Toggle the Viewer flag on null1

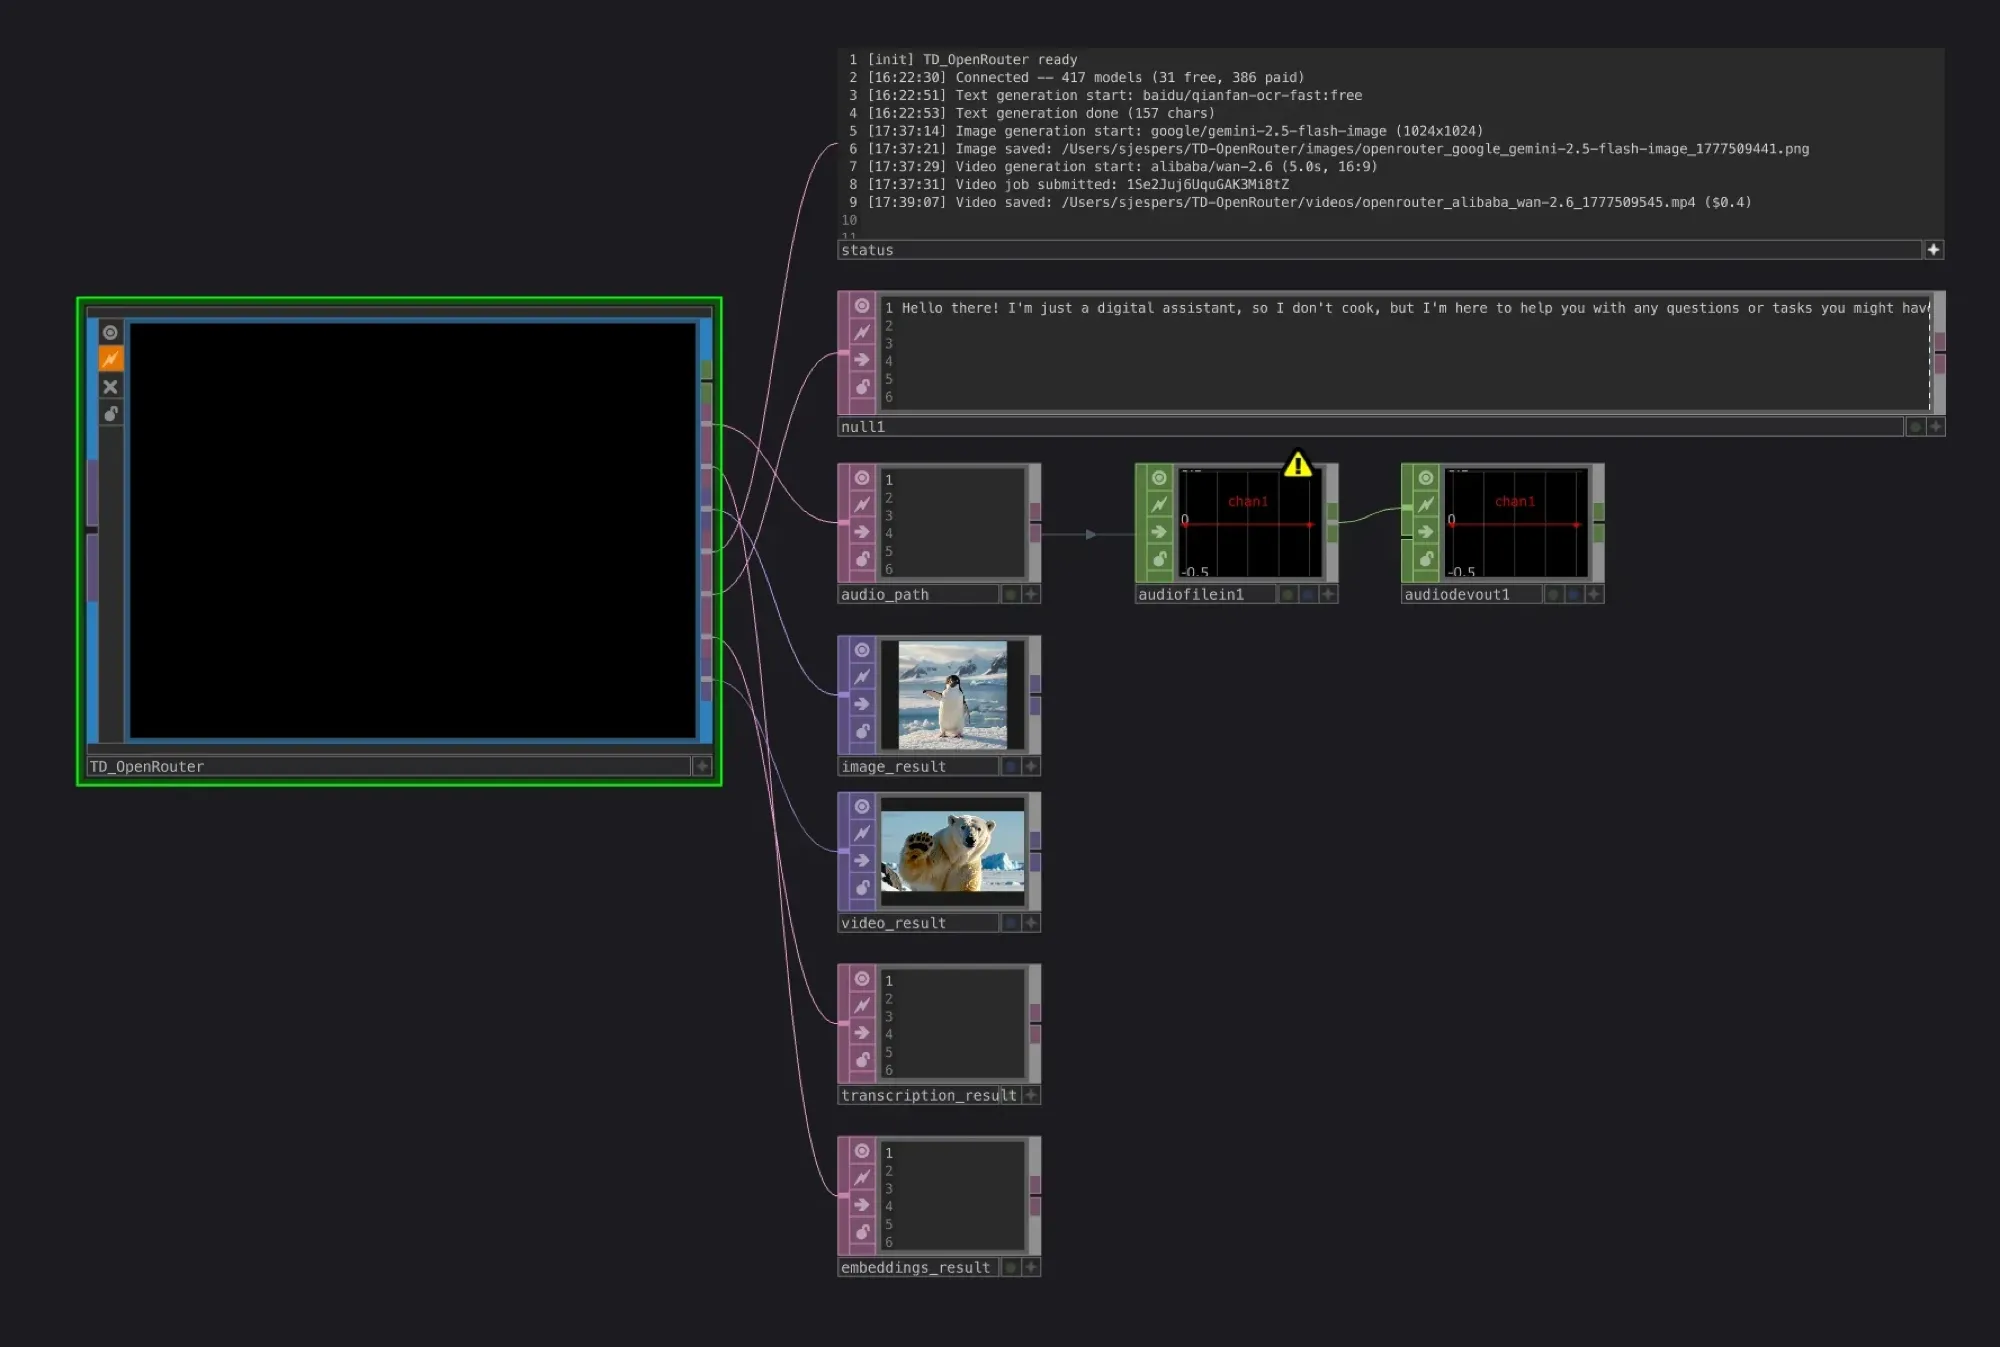pyautogui.click(x=862, y=305)
